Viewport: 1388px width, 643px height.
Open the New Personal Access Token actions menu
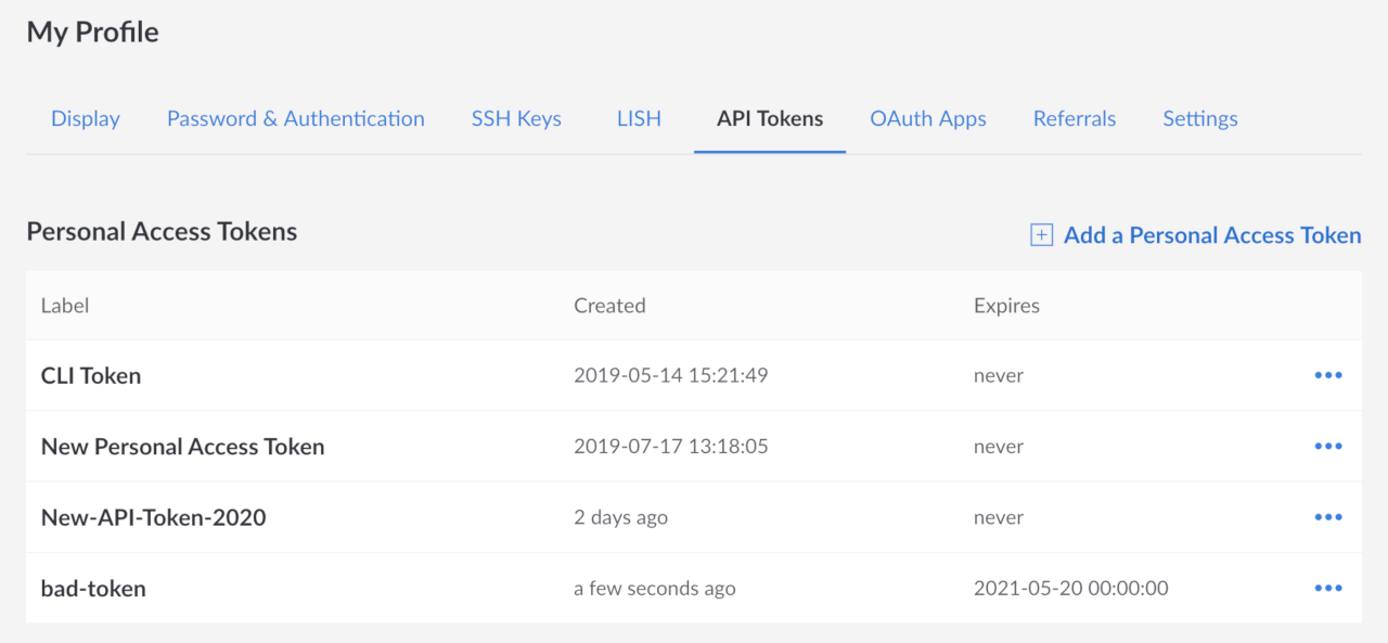(1328, 446)
